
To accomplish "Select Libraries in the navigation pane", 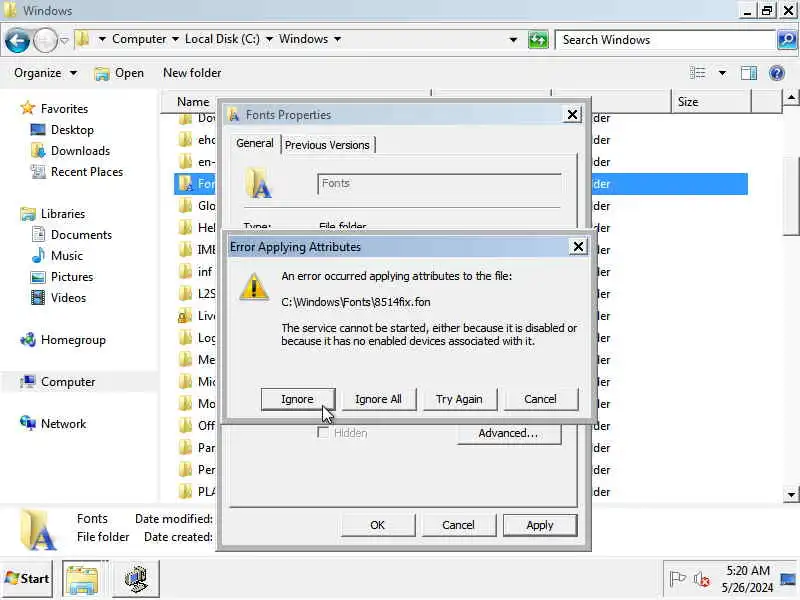I will 63,214.
